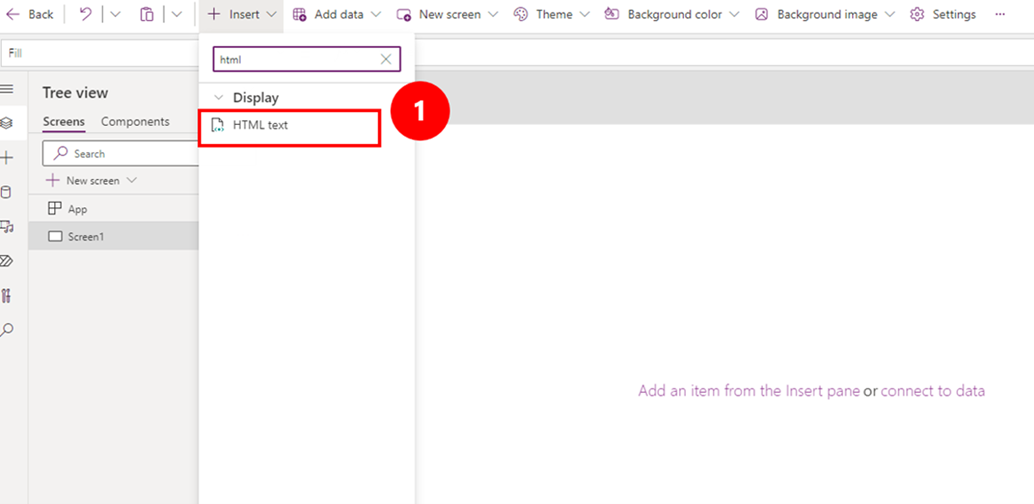Open the Insert menu
Viewport: 1034px width, 504px height.
(x=241, y=15)
